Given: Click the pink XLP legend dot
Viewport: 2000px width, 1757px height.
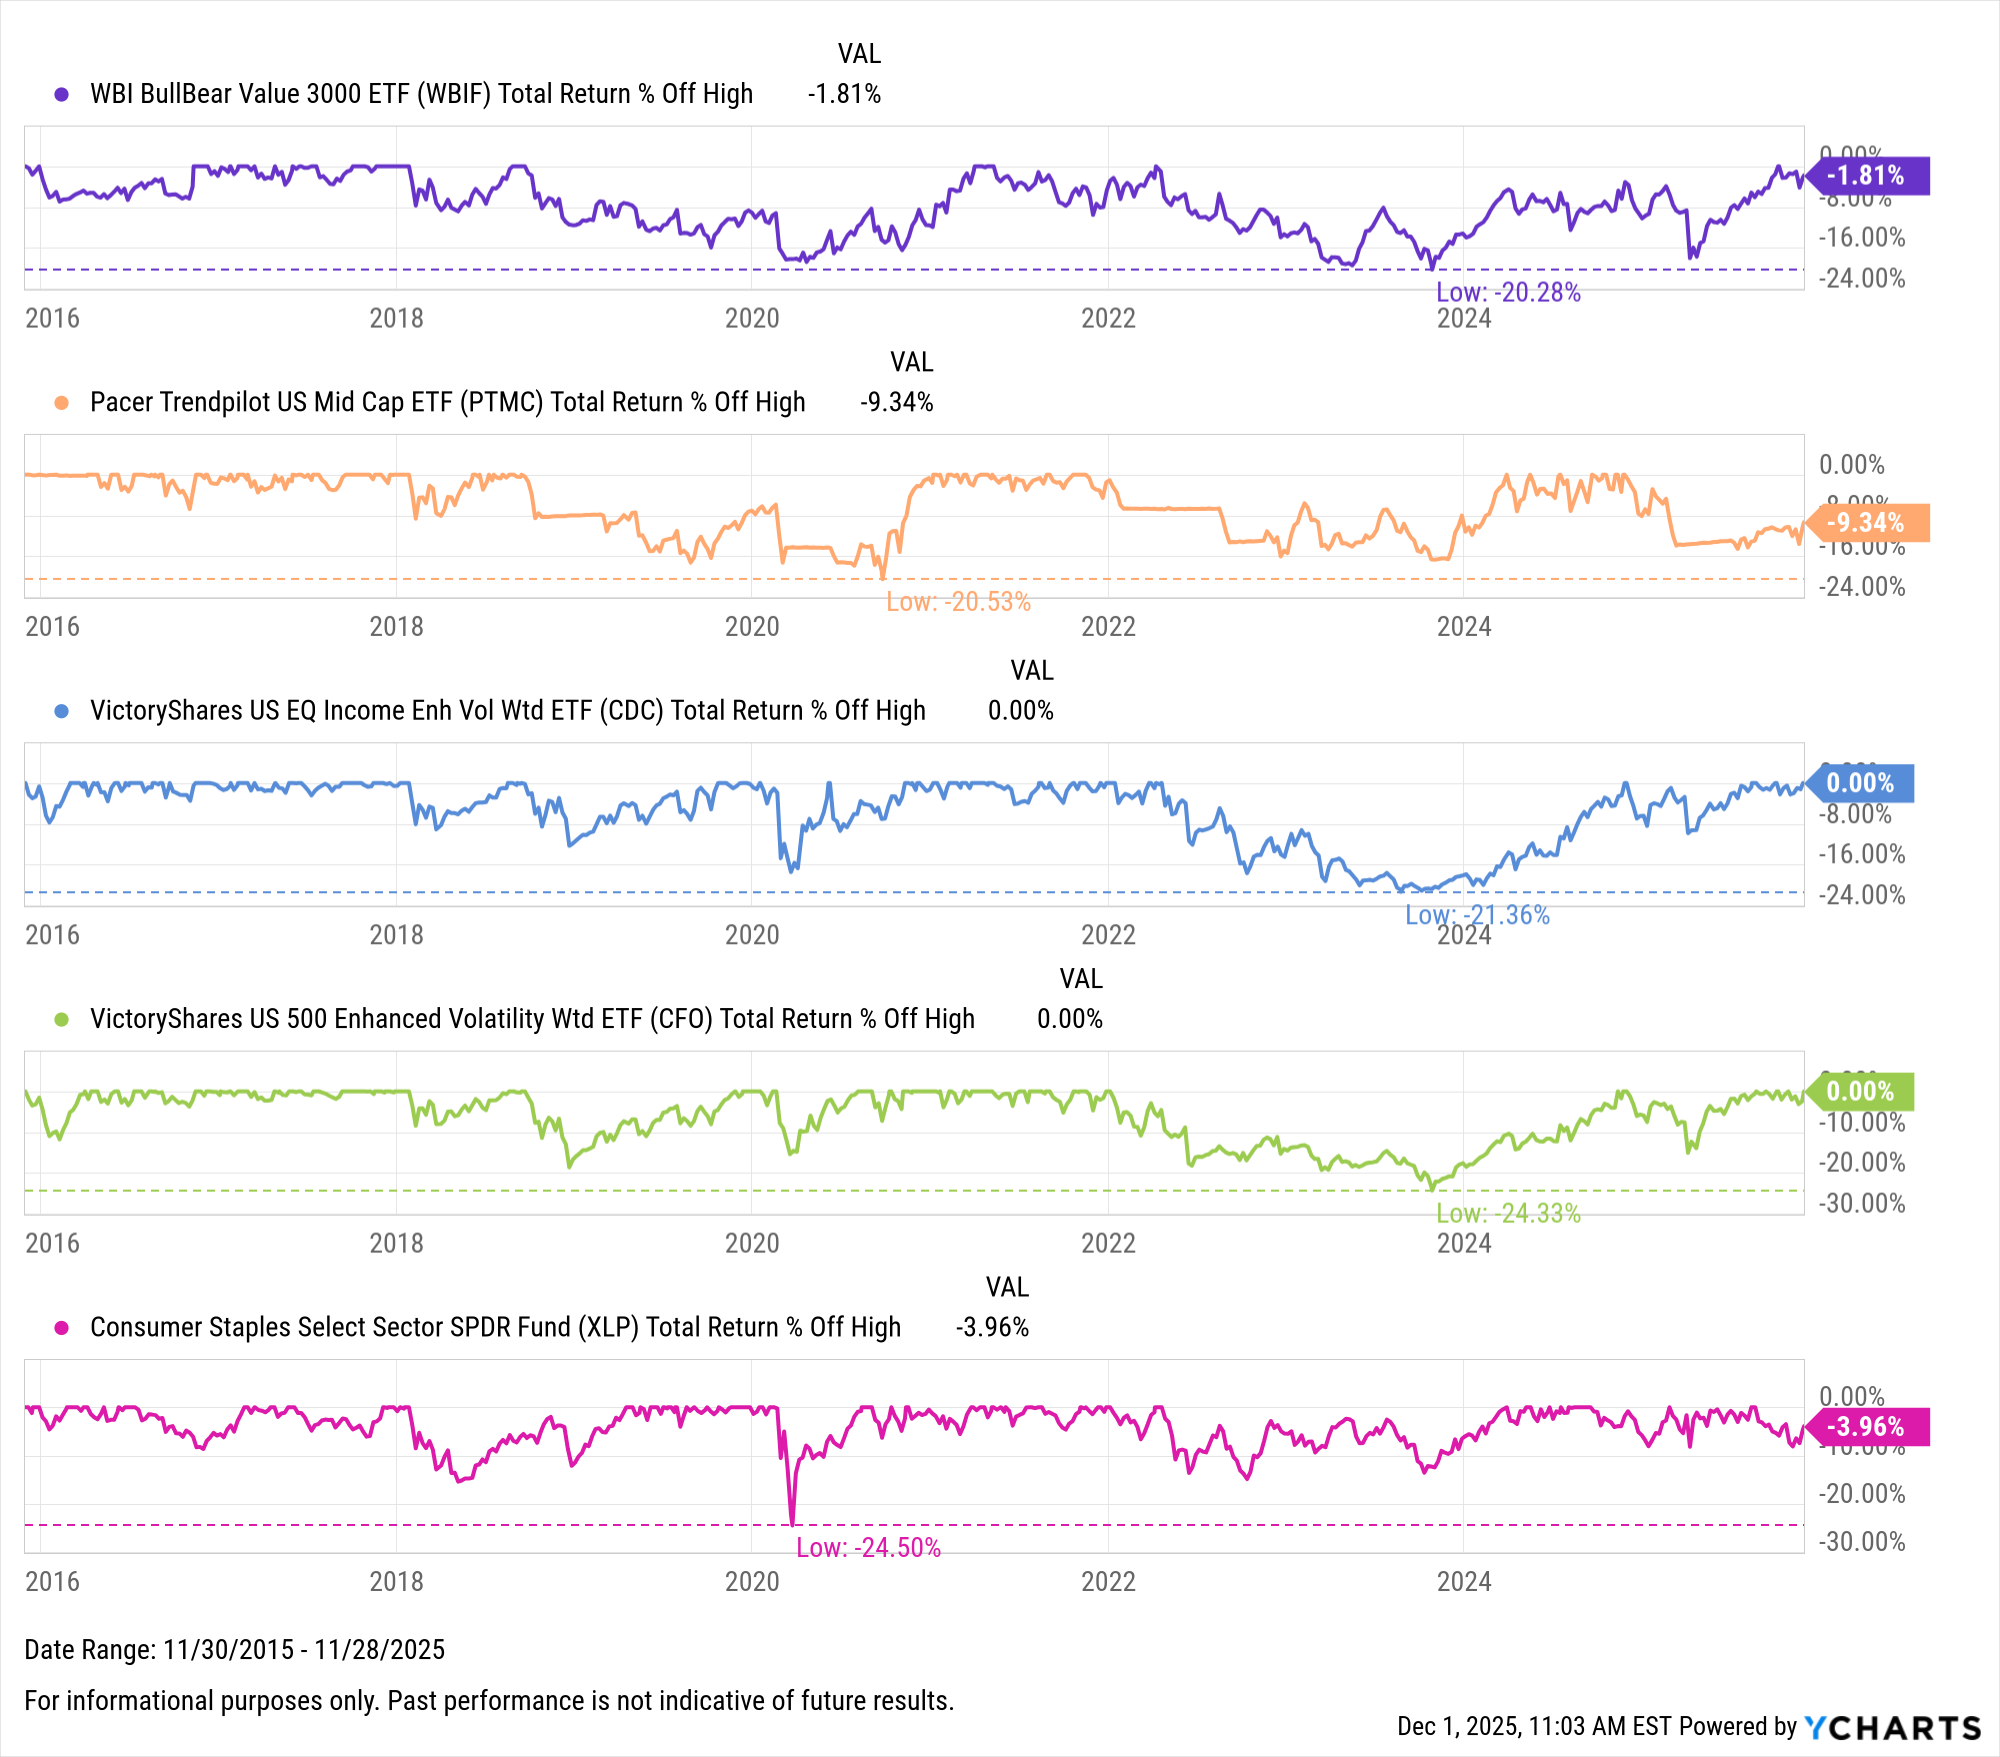Looking at the screenshot, I should click(x=62, y=1328).
